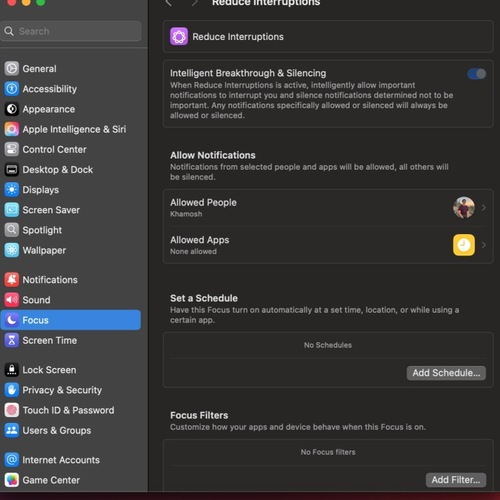
Task: Toggle Intelligent Breakthrough & Silencing switch
Action: (x=476, y=74)
